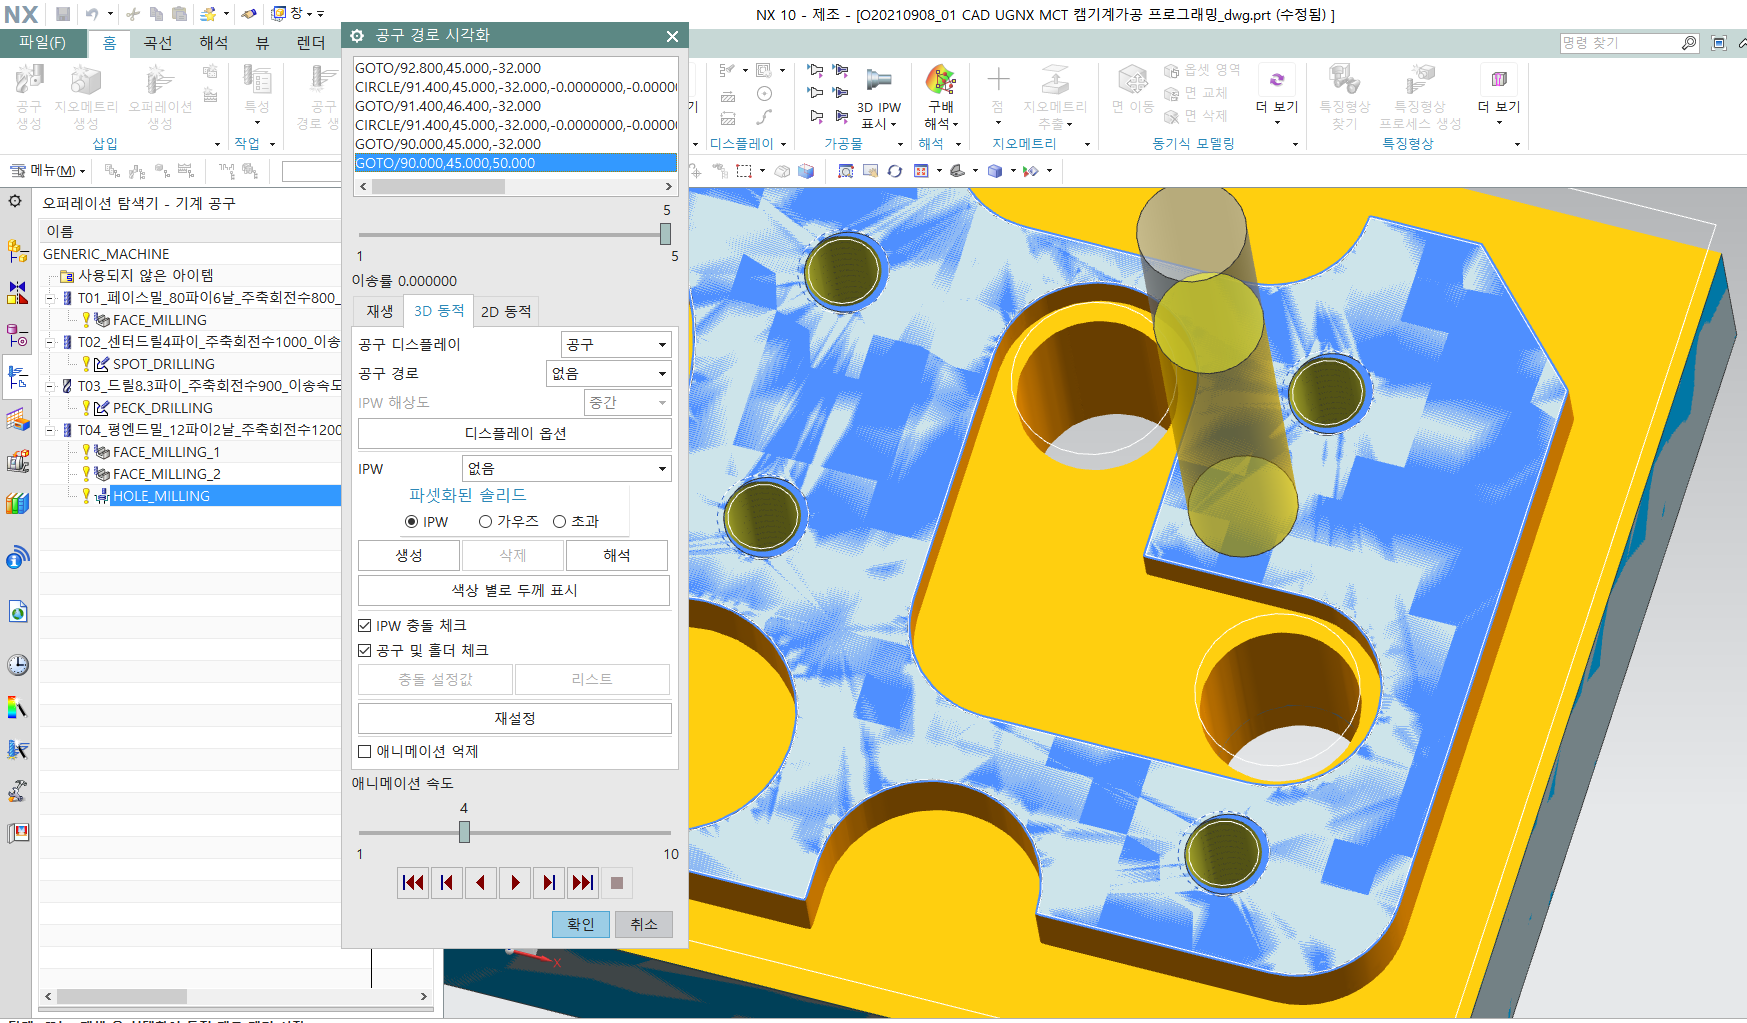This screenshot has height=1023, width=1747.
Task: Select the HOLE_MILLING operation
Action: (161, 496)
